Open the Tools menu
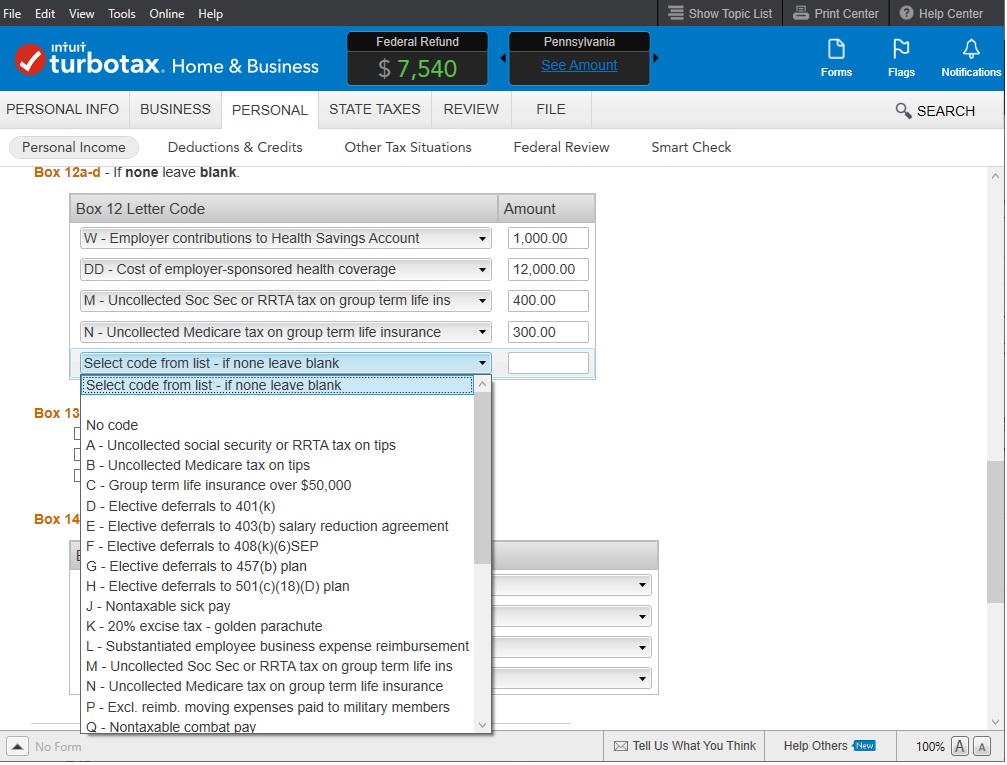Screen dimensions: 1007x765 [x=121, y=14]
